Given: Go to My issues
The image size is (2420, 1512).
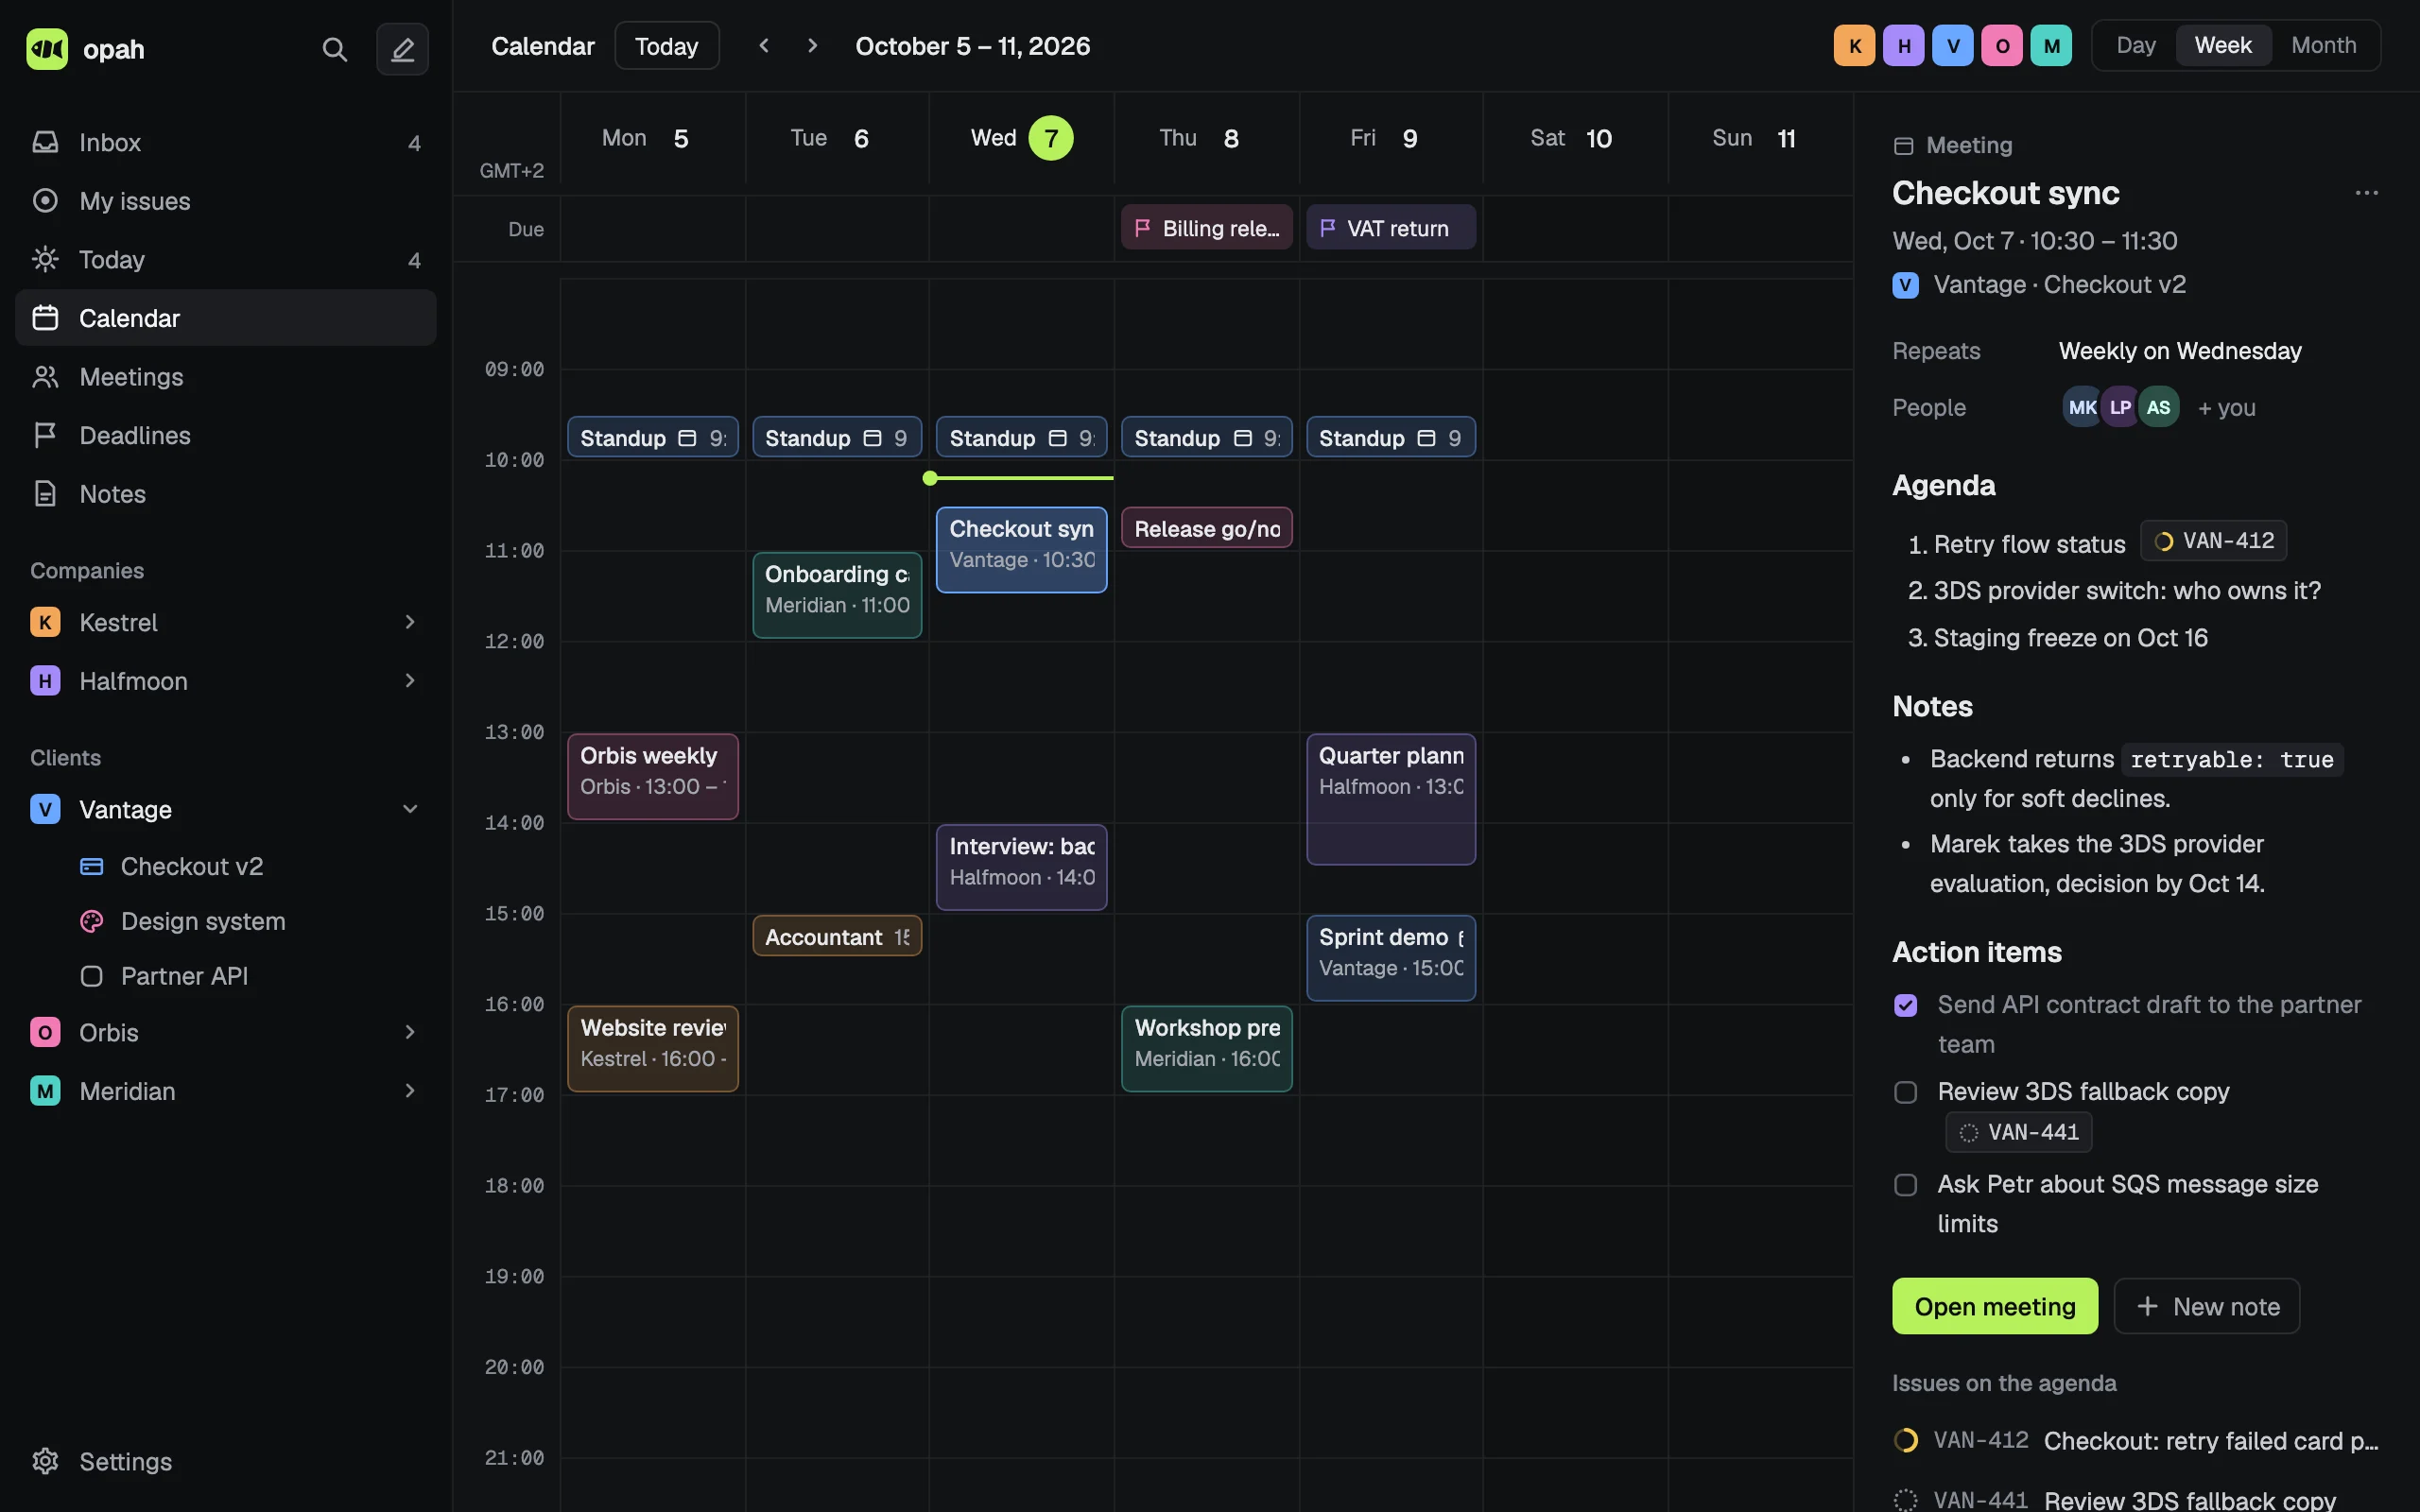Looking at the screenshot, I should click(x=226, y=201).
